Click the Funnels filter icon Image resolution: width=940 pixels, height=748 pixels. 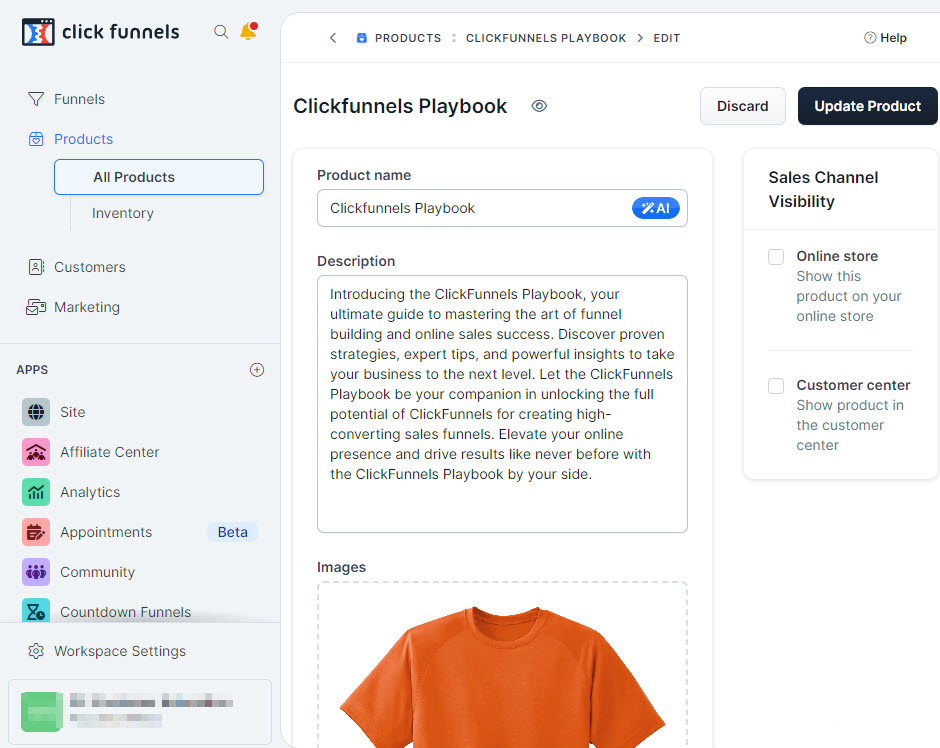36,99
